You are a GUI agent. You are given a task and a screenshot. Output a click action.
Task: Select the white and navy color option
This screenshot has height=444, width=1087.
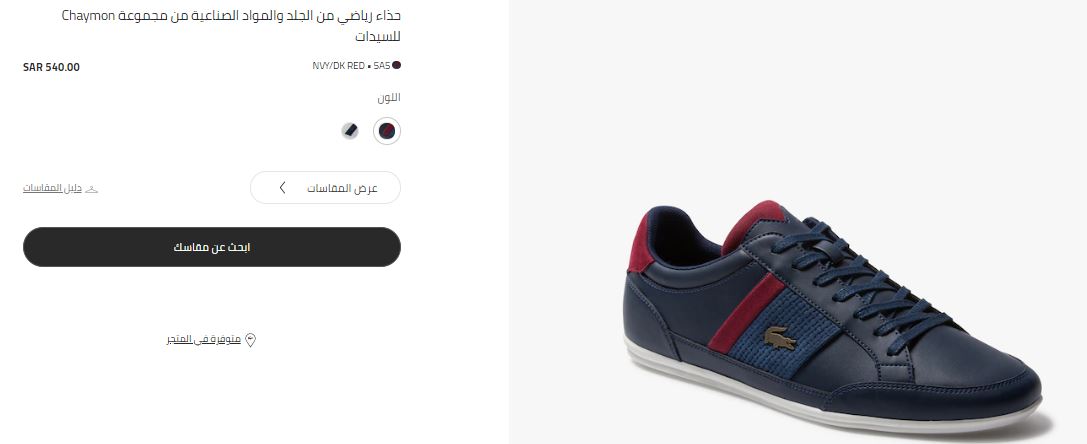[350, 130]
